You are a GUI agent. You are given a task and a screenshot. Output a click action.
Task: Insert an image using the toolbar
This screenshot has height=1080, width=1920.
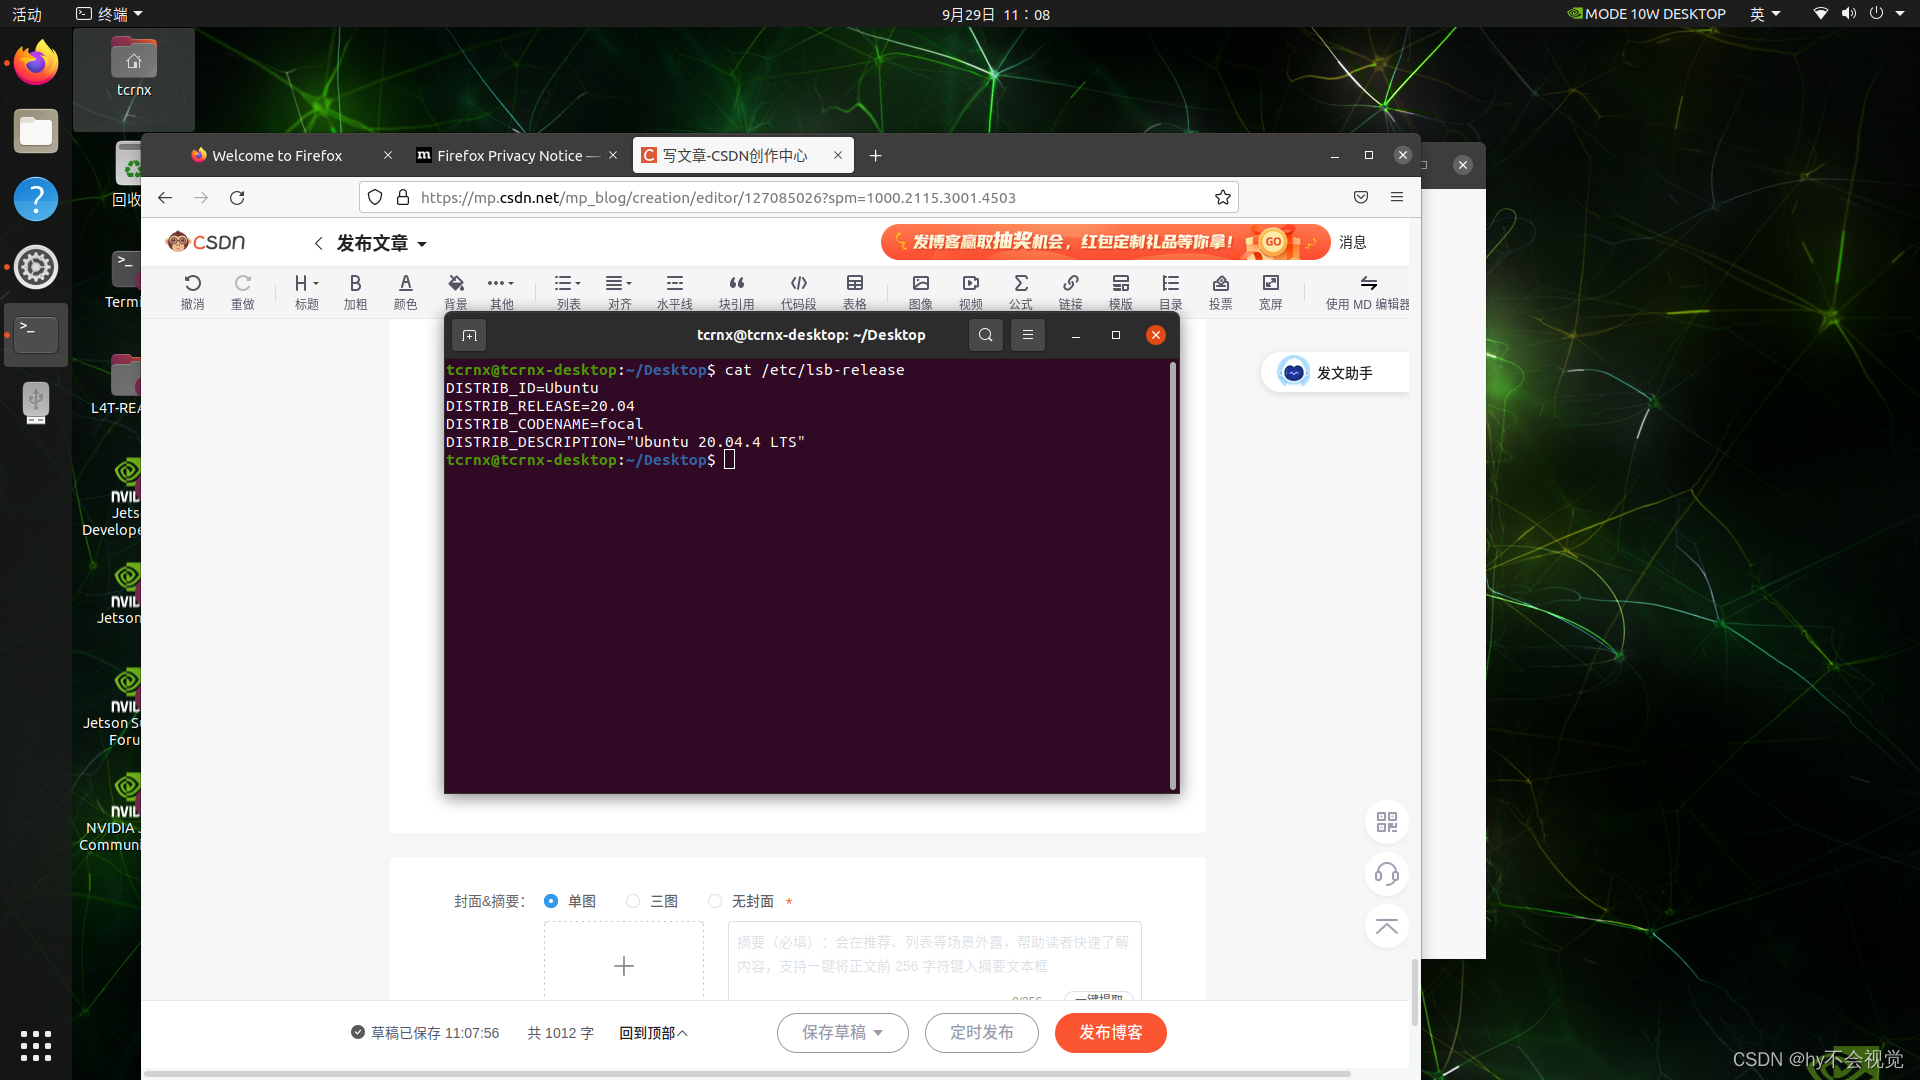pos(919,291)
